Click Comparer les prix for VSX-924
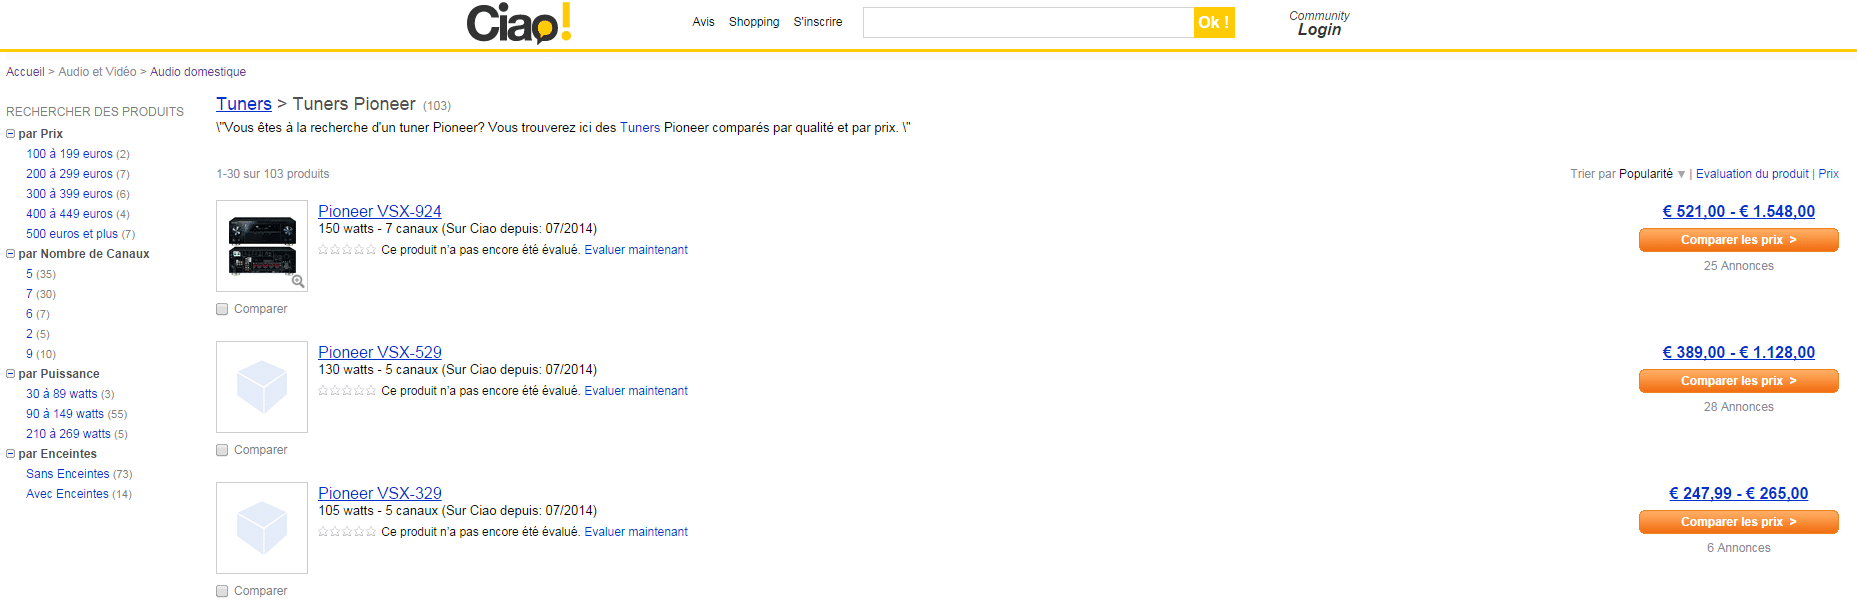 coord(1738,240)
